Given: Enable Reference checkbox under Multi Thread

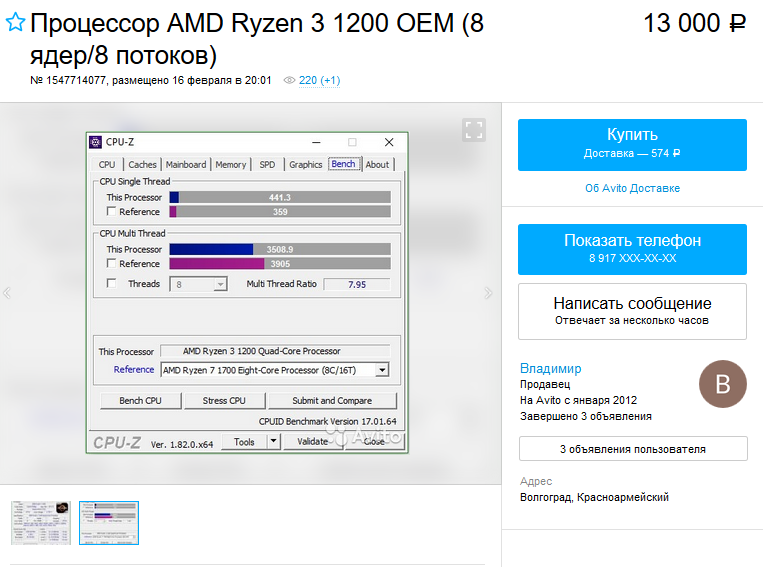Looking at the screenshot, I should 111,263.
